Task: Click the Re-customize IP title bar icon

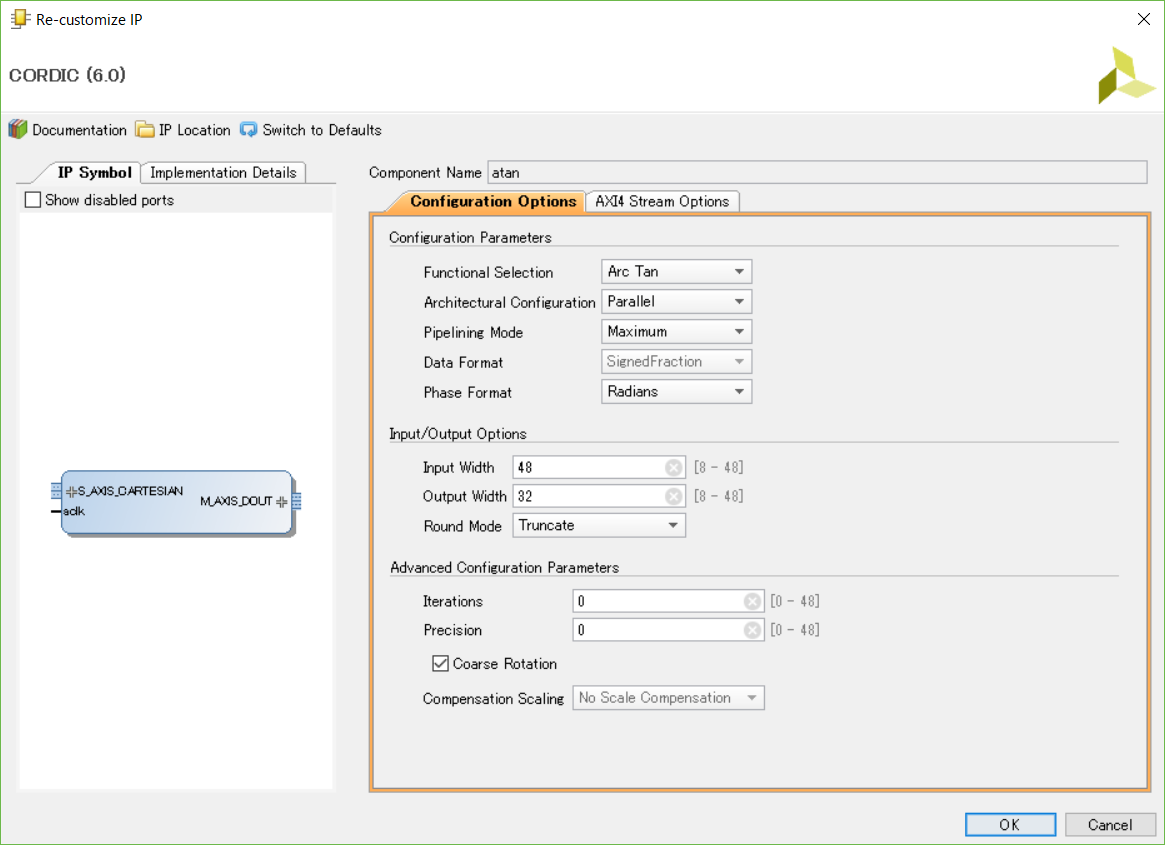Action: [x=19, y=19]
